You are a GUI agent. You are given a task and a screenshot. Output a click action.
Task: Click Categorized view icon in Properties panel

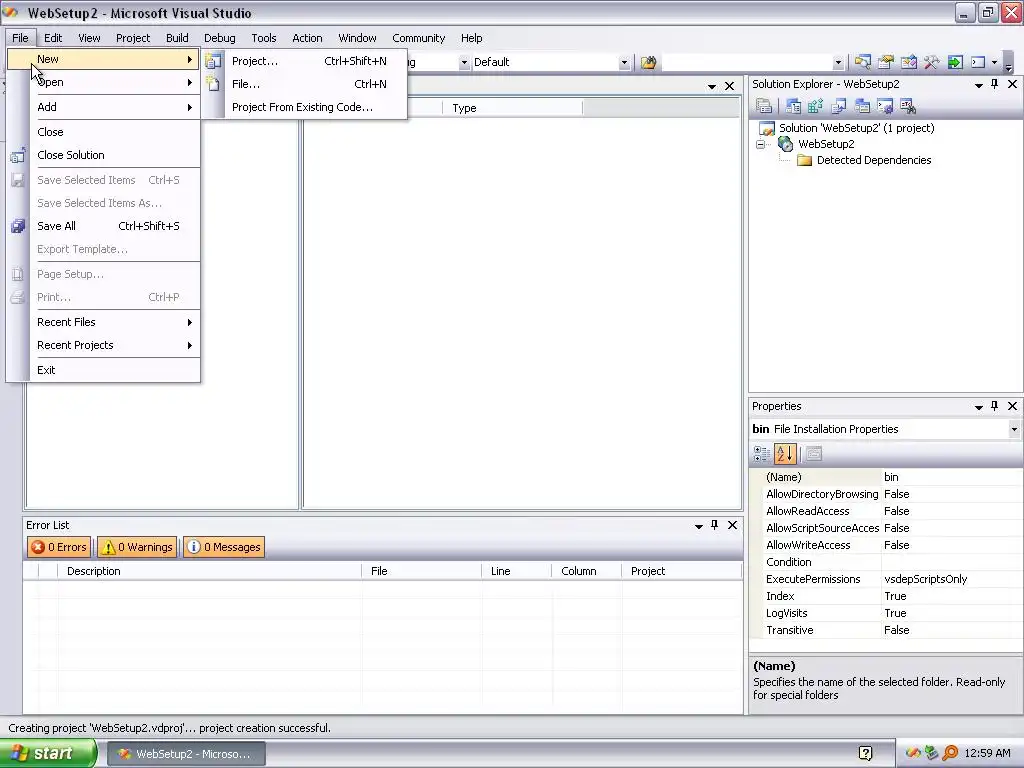pyautogui.click(x=761, y=453)
